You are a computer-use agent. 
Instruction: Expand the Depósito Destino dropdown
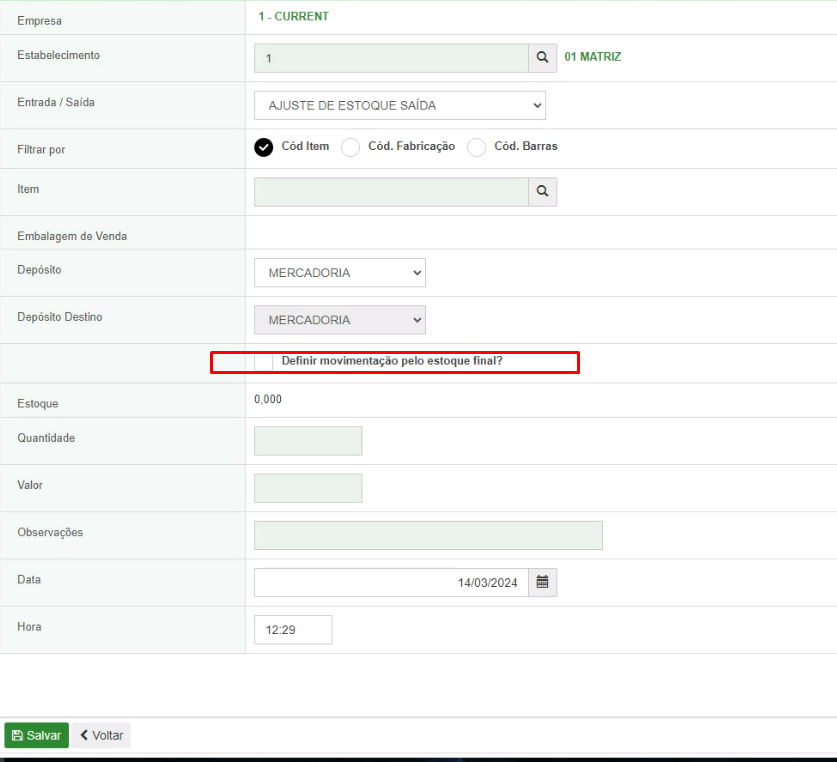340,320
